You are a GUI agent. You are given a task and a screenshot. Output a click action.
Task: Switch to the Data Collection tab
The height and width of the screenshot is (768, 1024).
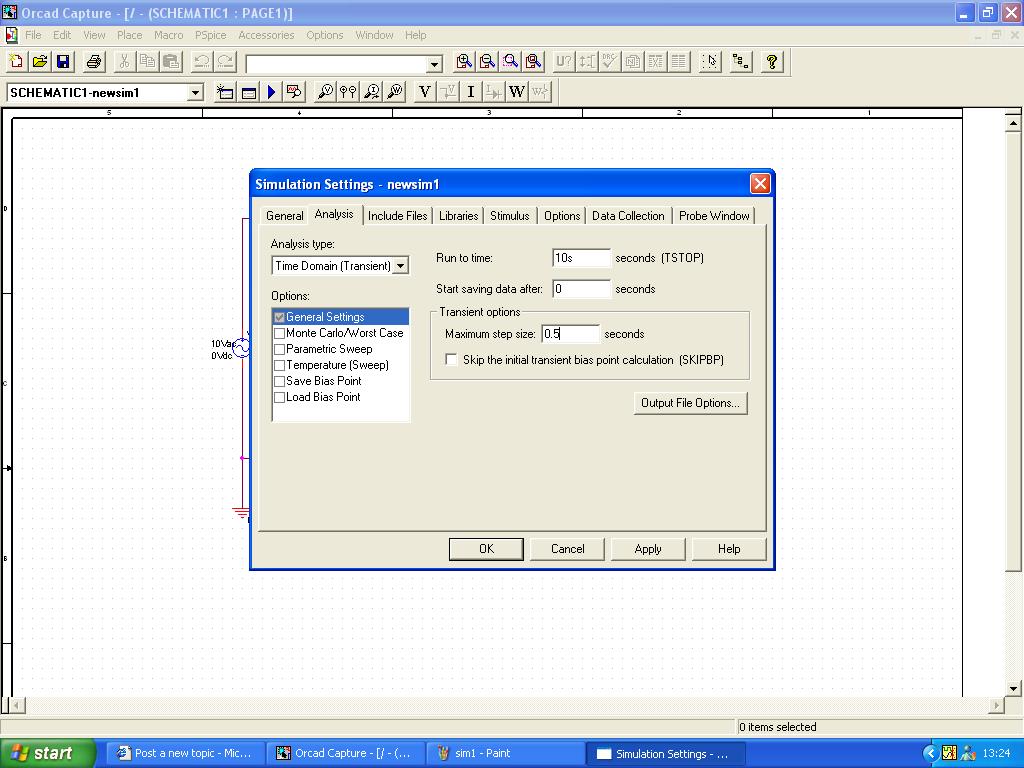[628, 216]
